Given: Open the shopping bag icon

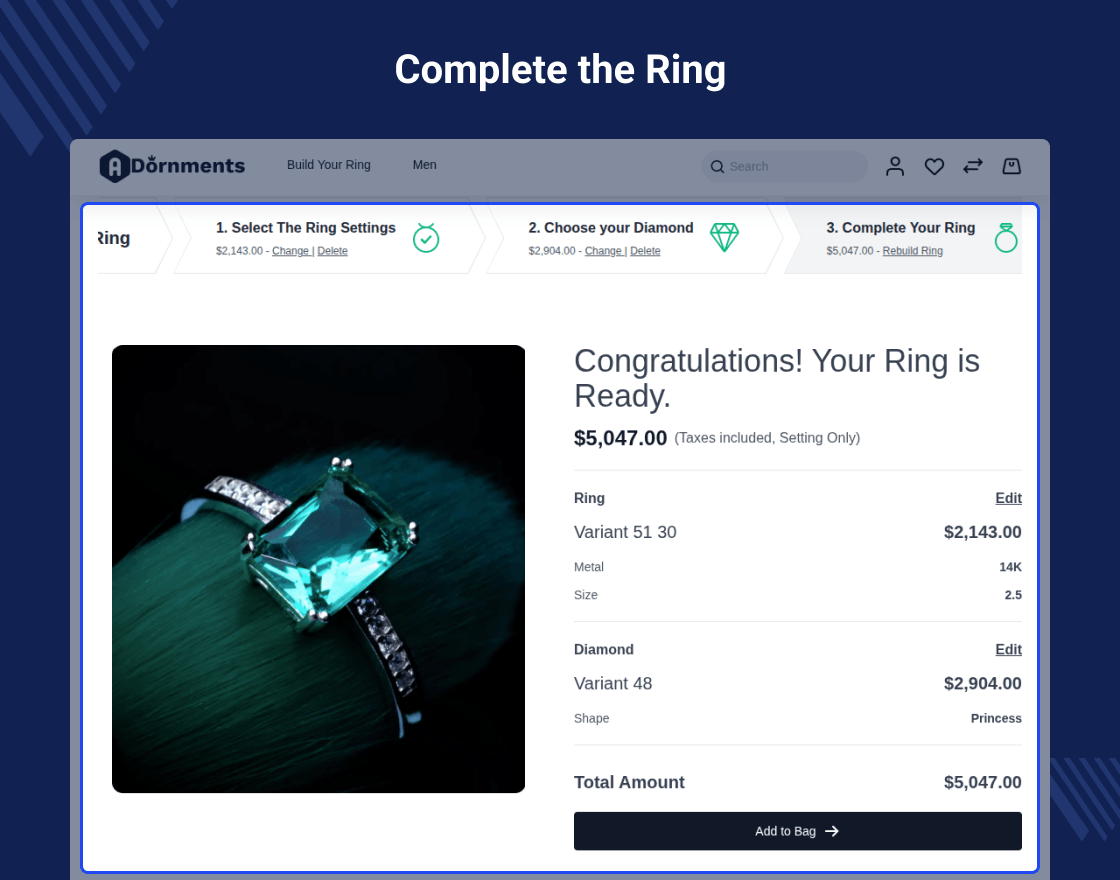Looking at the screenshot, I should pyautogui.click(x=1012, y=166).
